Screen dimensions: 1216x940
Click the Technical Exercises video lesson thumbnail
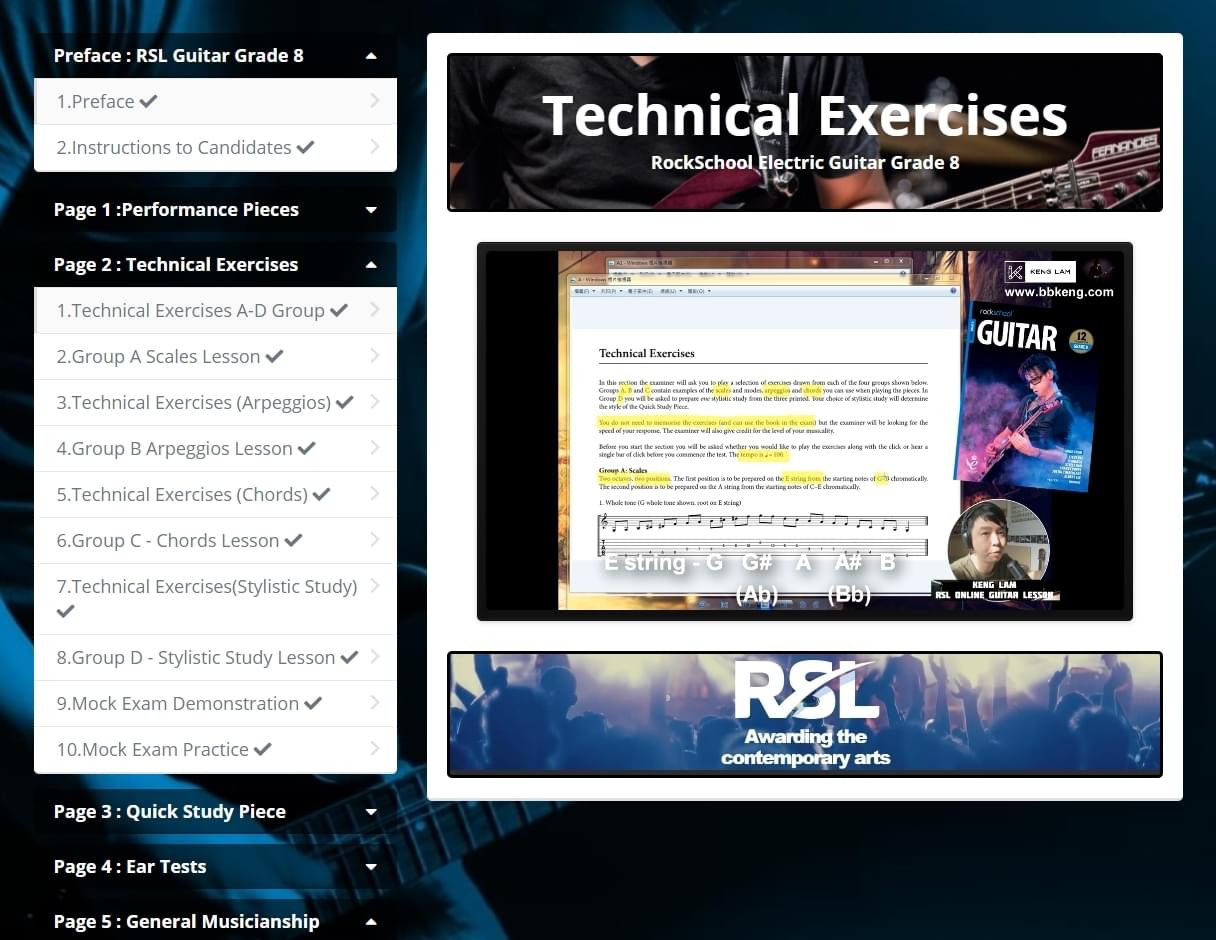coord(805,431)
